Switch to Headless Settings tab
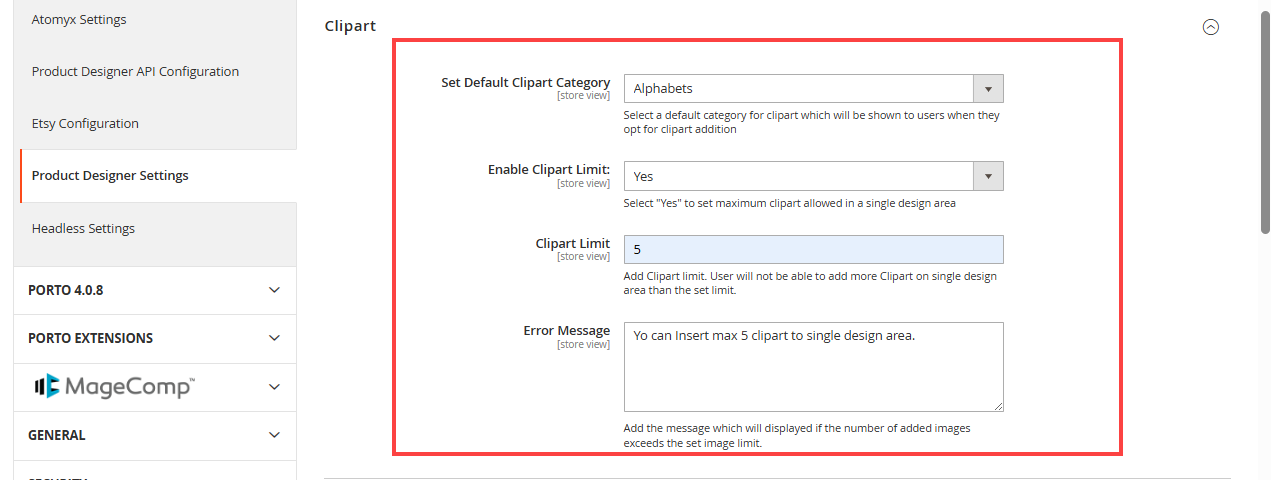Screen dimensions: 1271x480 click(83, 229)
